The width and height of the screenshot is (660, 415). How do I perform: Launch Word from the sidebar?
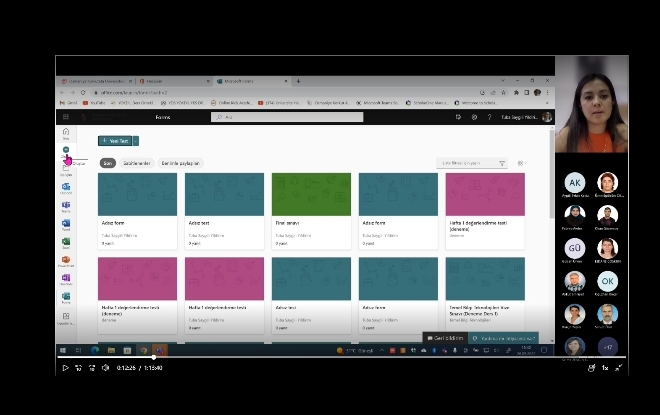click(x=66, y=224)
